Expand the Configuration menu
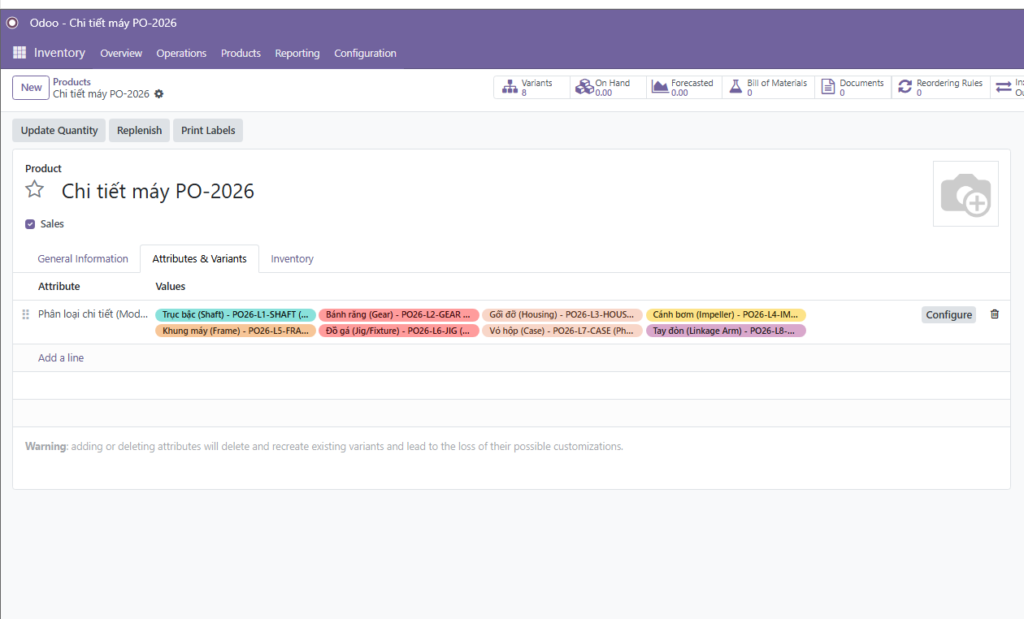The image size is (1024, 619). click(365, 53)
